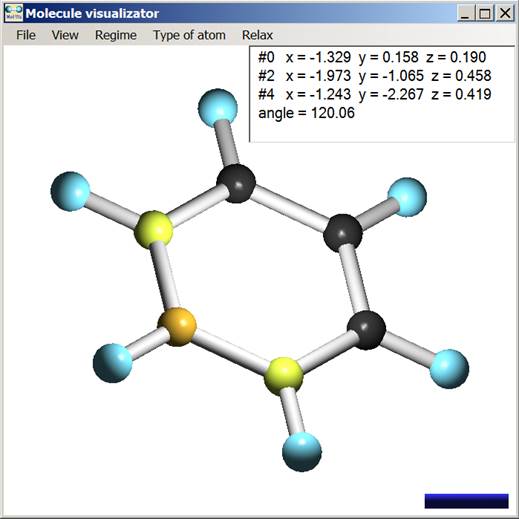519x519 pixels.
Task: Click the #4 atom coordinates line
Action: click(375, 94)
